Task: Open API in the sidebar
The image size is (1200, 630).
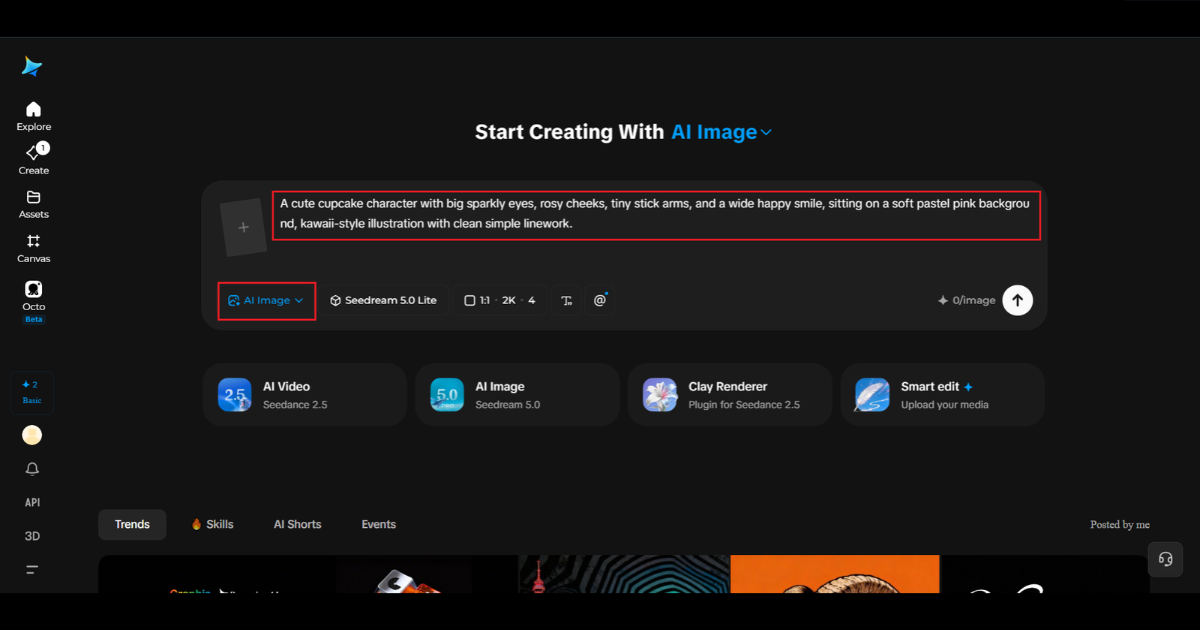Action: (x=32, y=503)
